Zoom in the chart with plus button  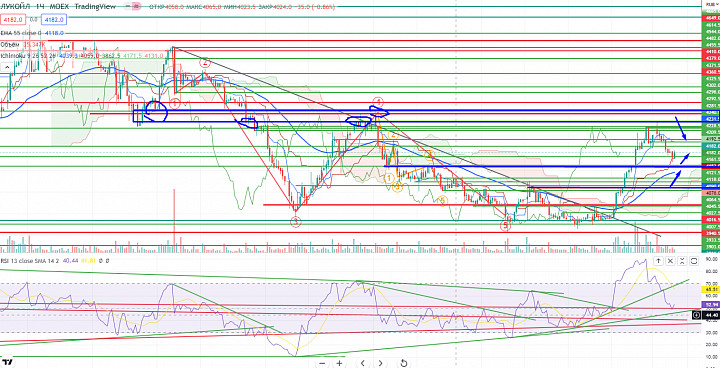339,363
